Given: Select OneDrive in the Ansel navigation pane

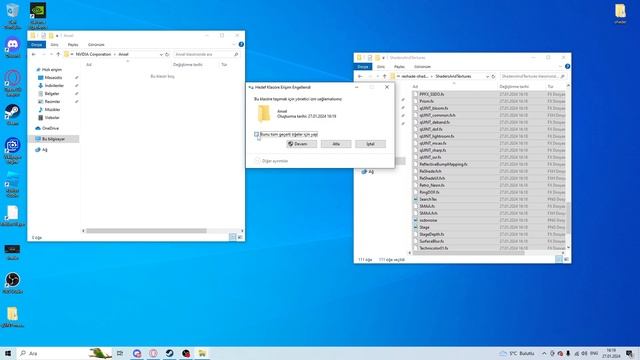Looking at the screenshot, I should [x=50, y=128].
